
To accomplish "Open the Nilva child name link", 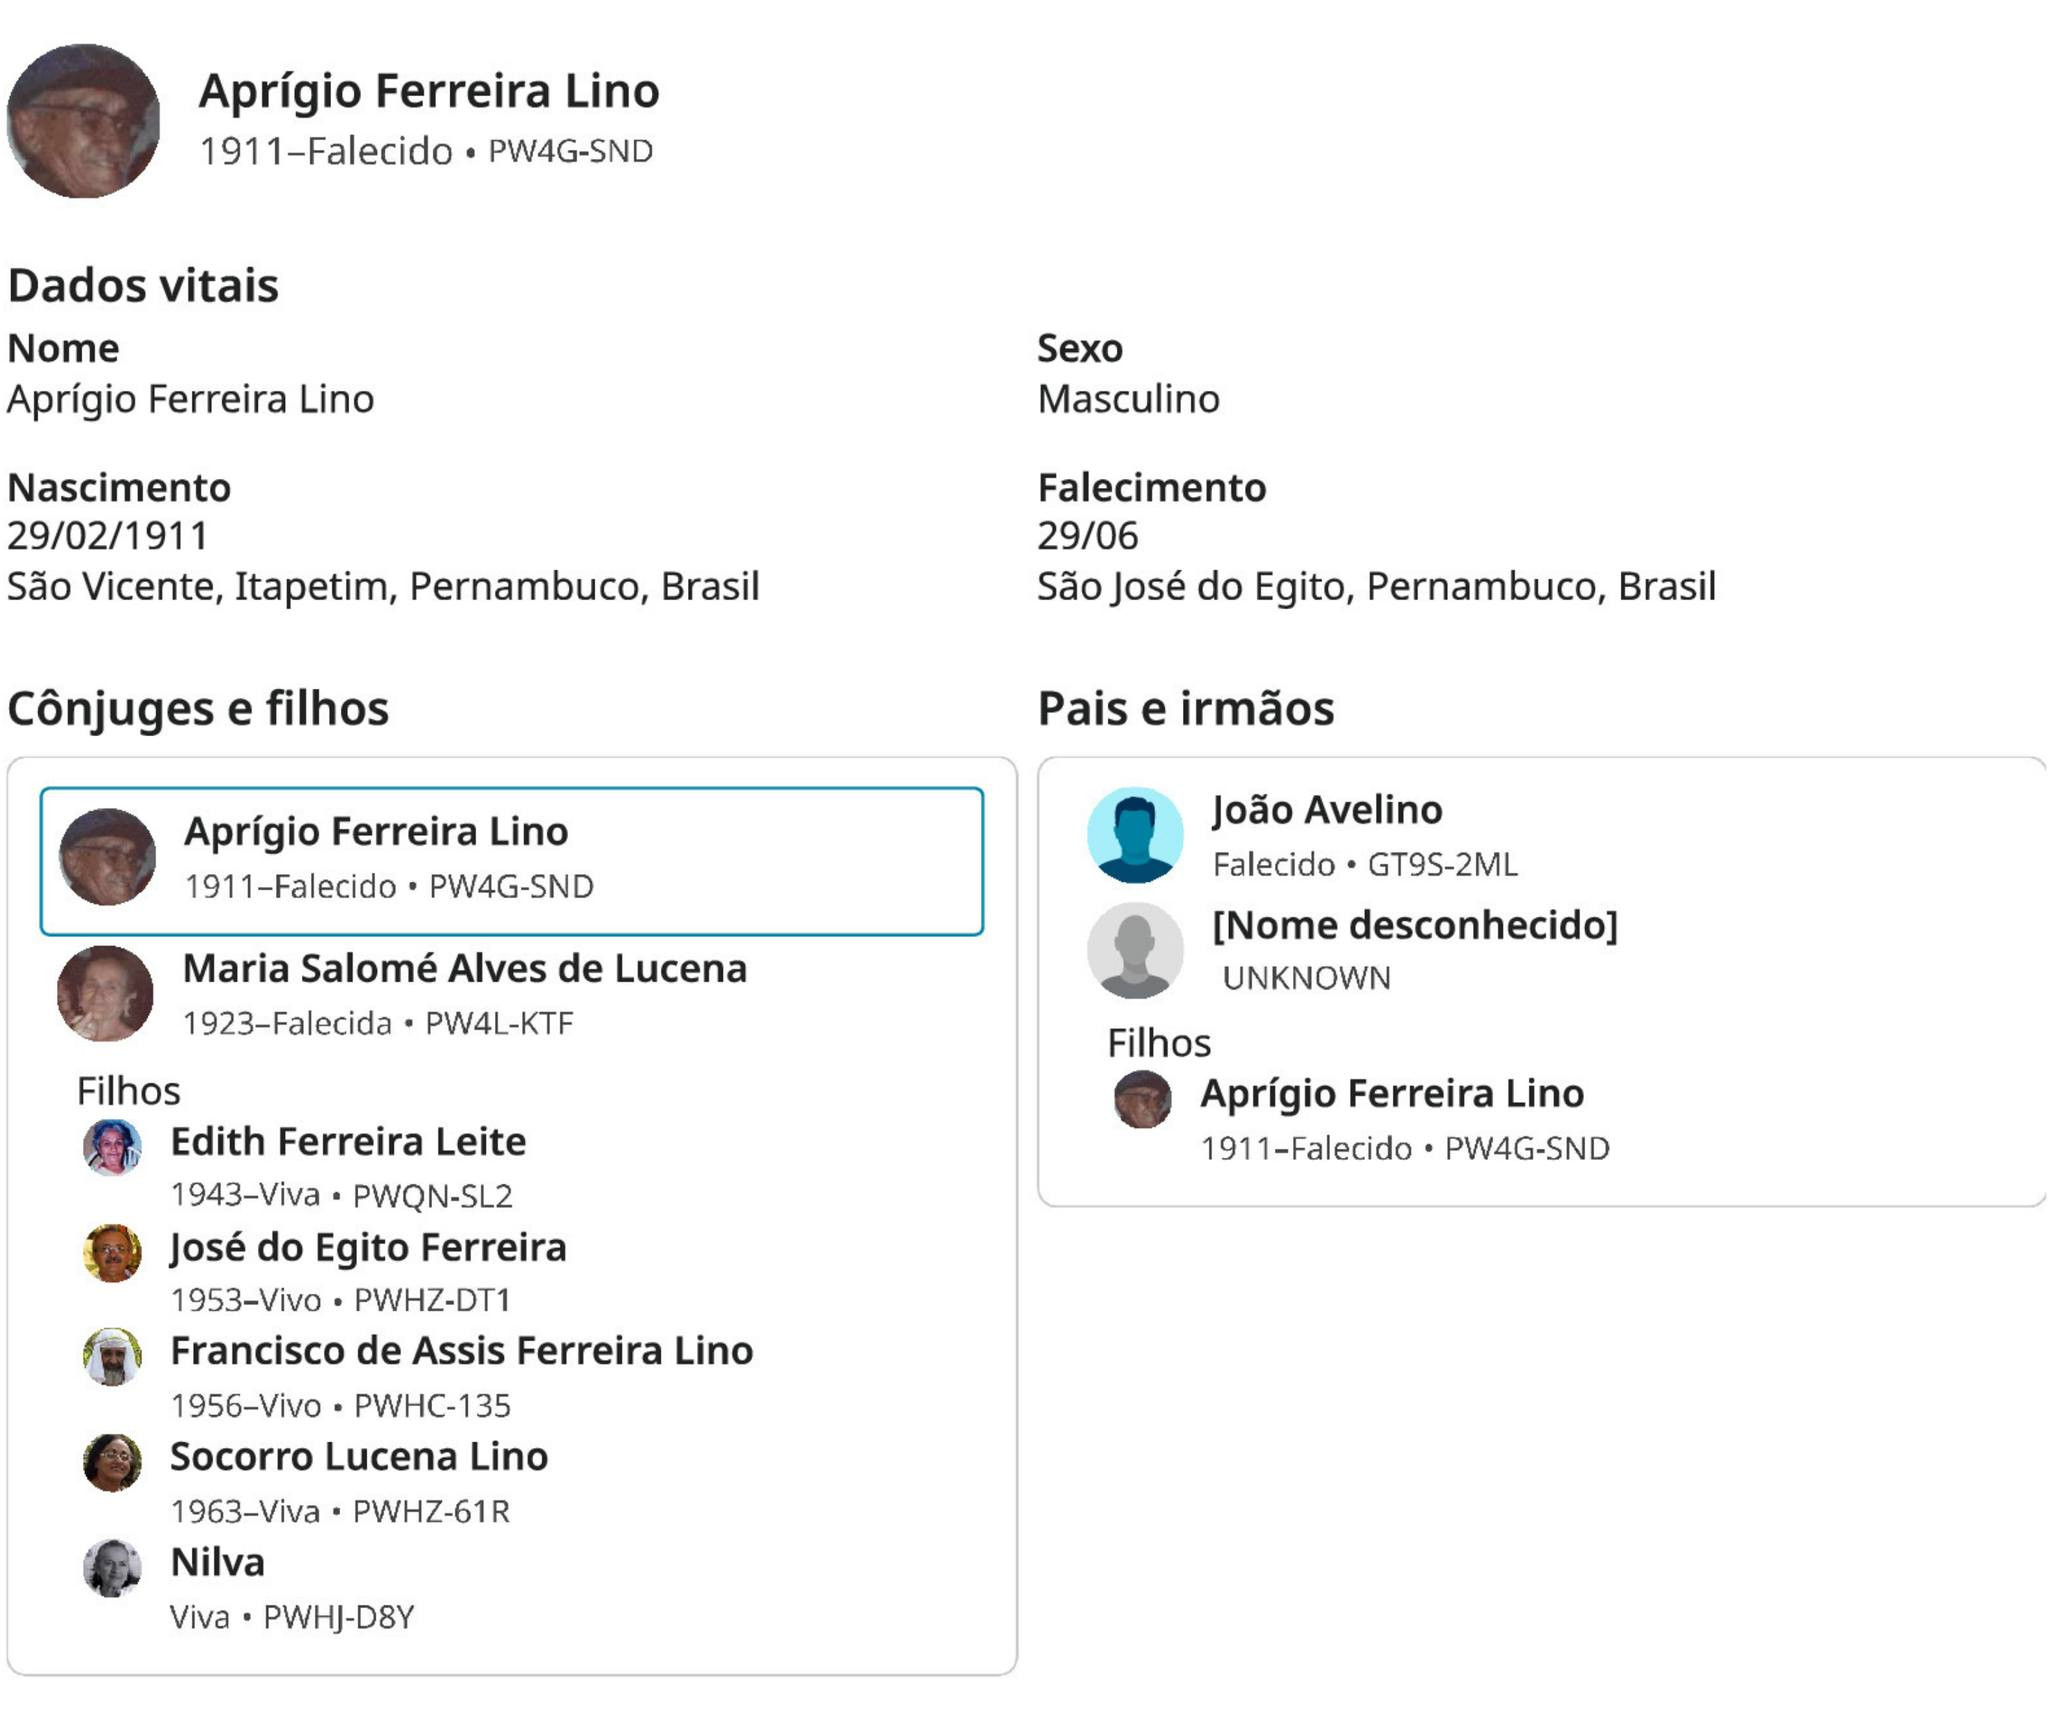I will pos(217,1563).
